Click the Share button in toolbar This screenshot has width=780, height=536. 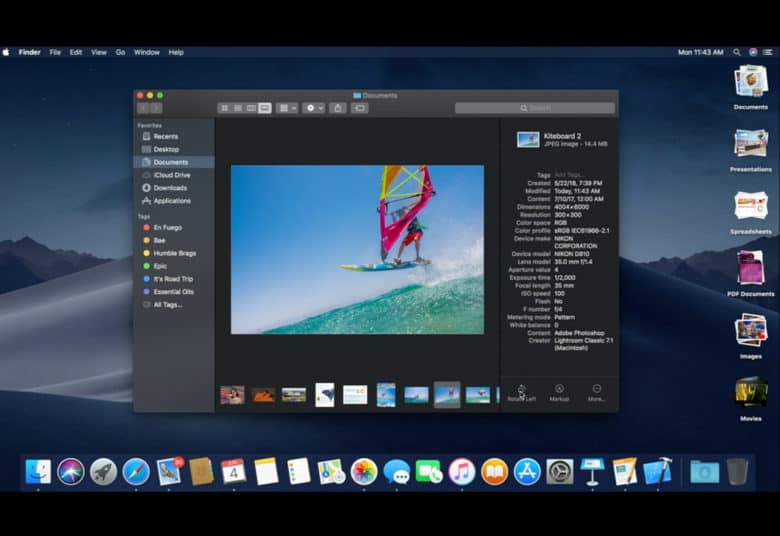pyautogui.click(x=338, y=108)
